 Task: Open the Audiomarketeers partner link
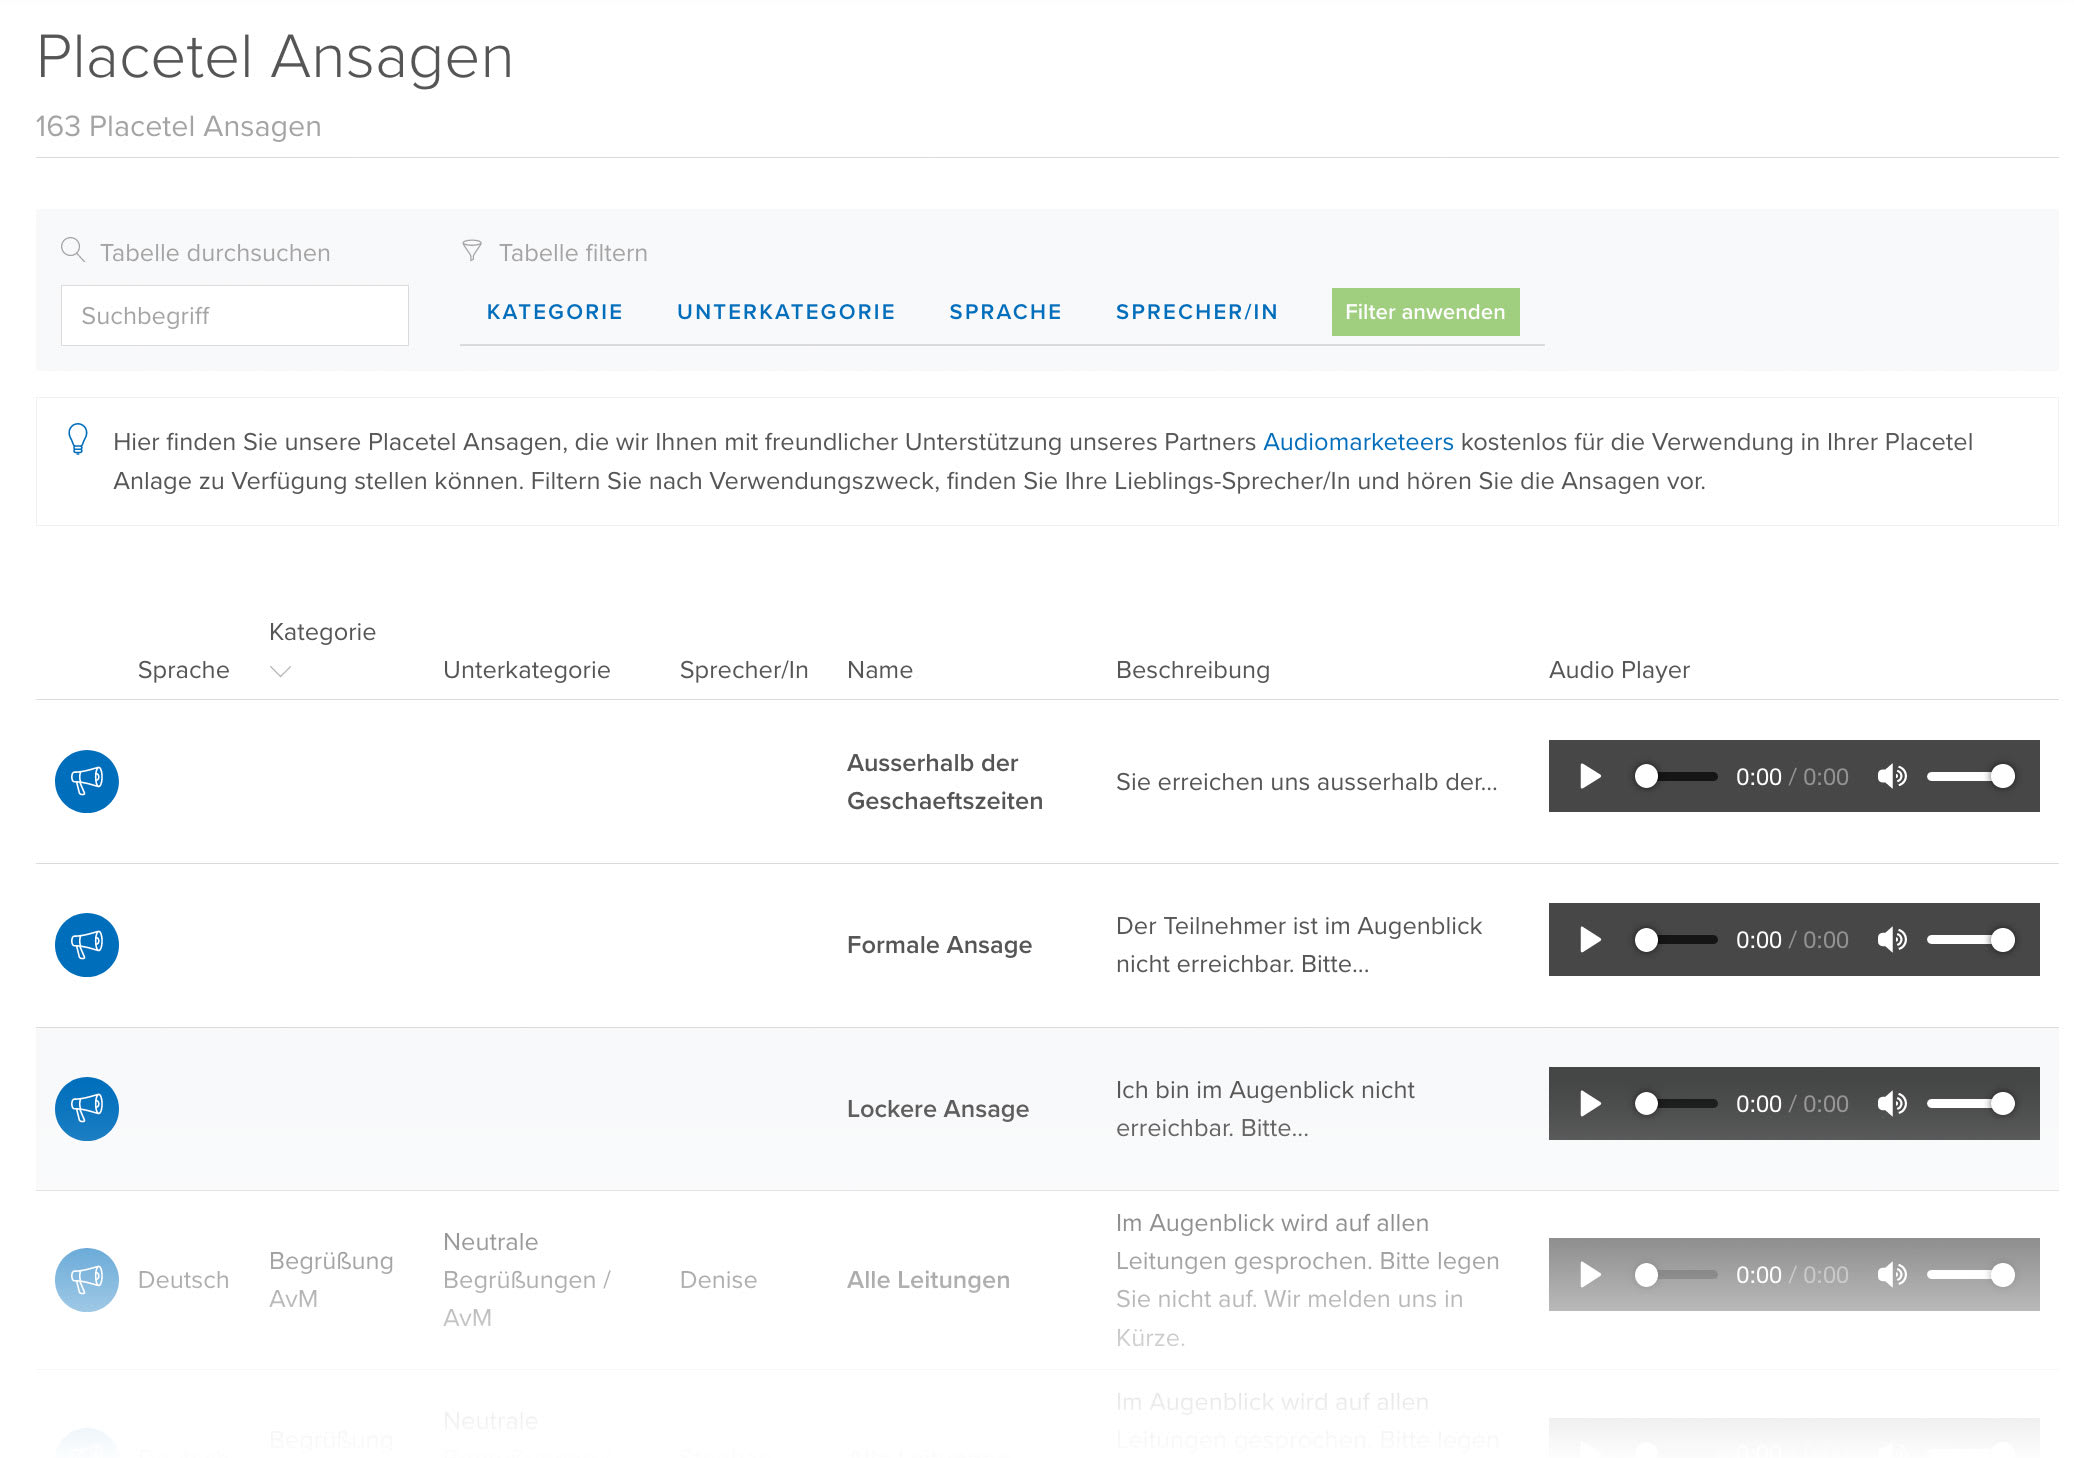click(1357, 442)
